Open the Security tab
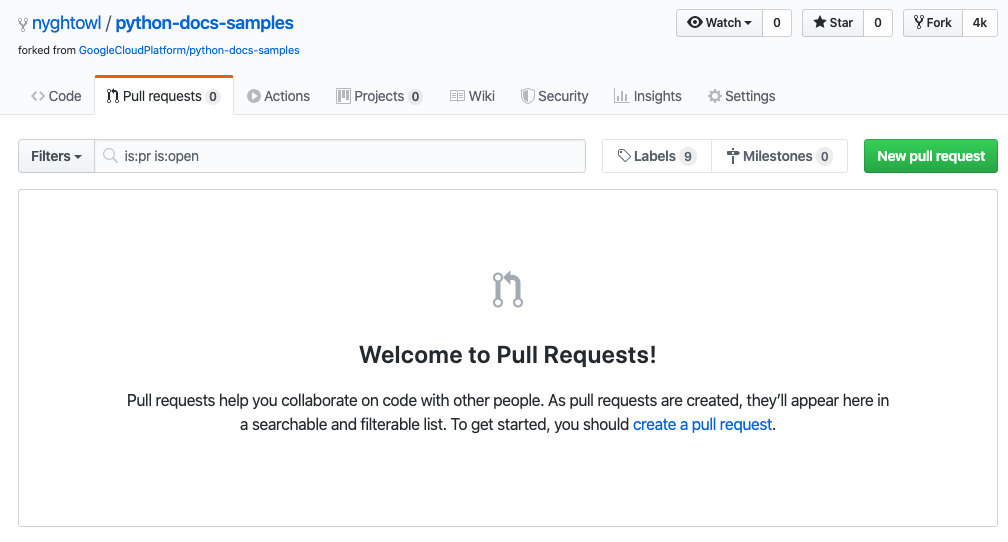 tap(554, 96)
